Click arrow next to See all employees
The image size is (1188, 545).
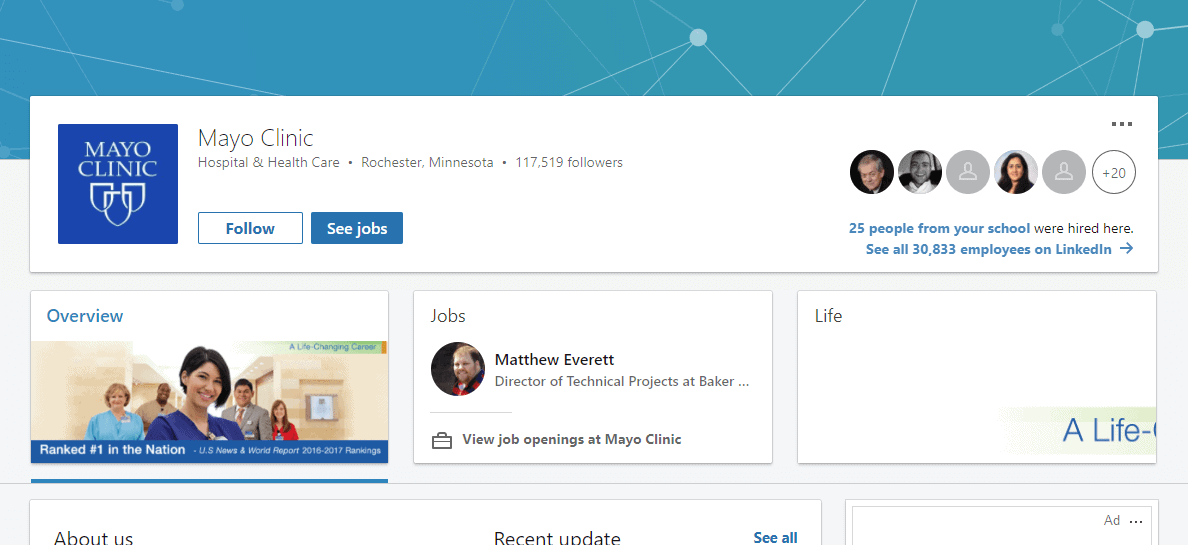(1127, 249)
